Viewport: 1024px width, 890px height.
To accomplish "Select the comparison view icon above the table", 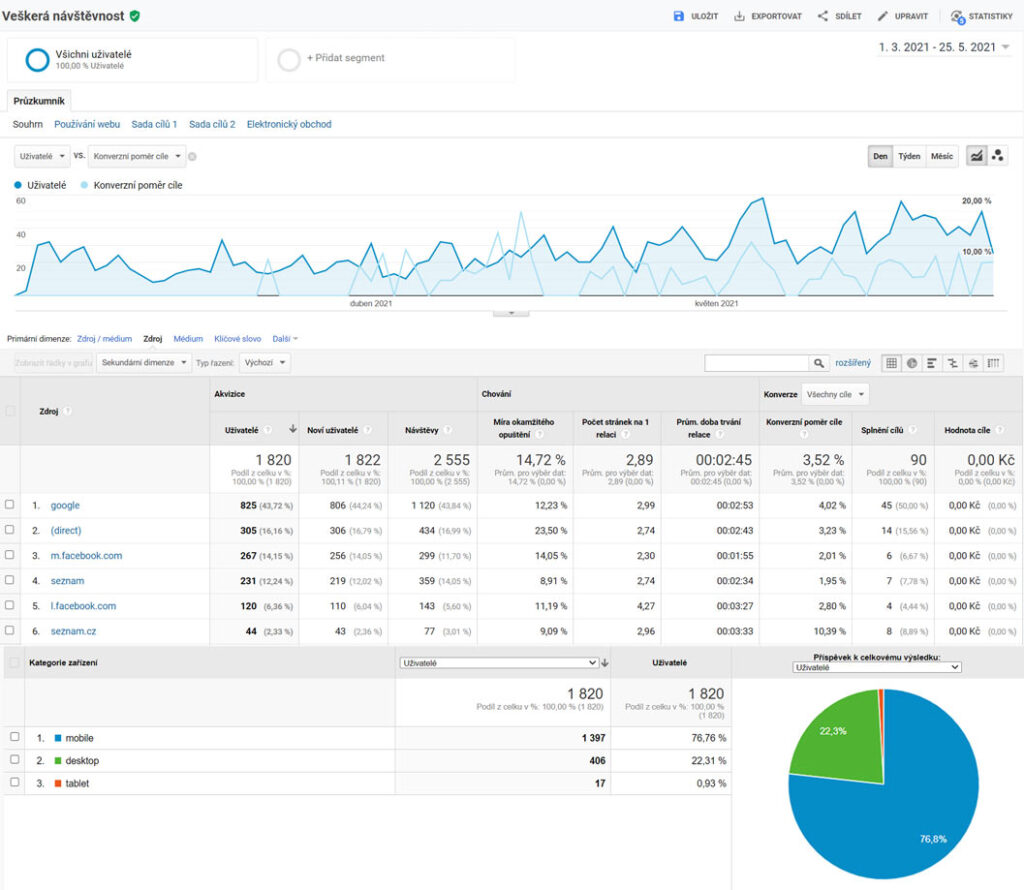I will pos(955,362).
